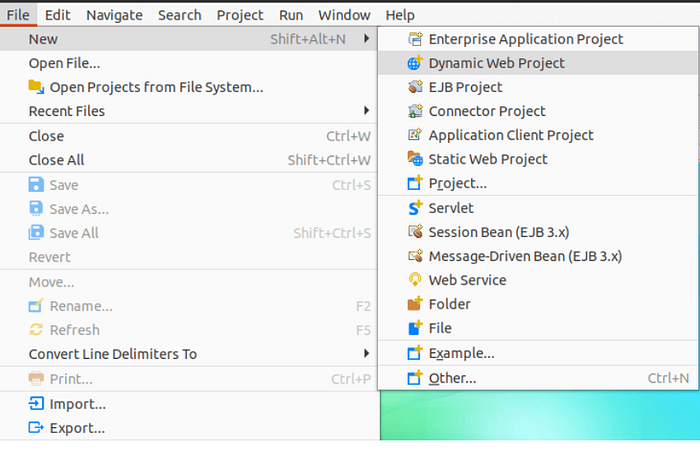This screenshot has height=474, width=700.
Task: Click the Dynamic Web Project globe icon
Action: [x=415, y=63]
